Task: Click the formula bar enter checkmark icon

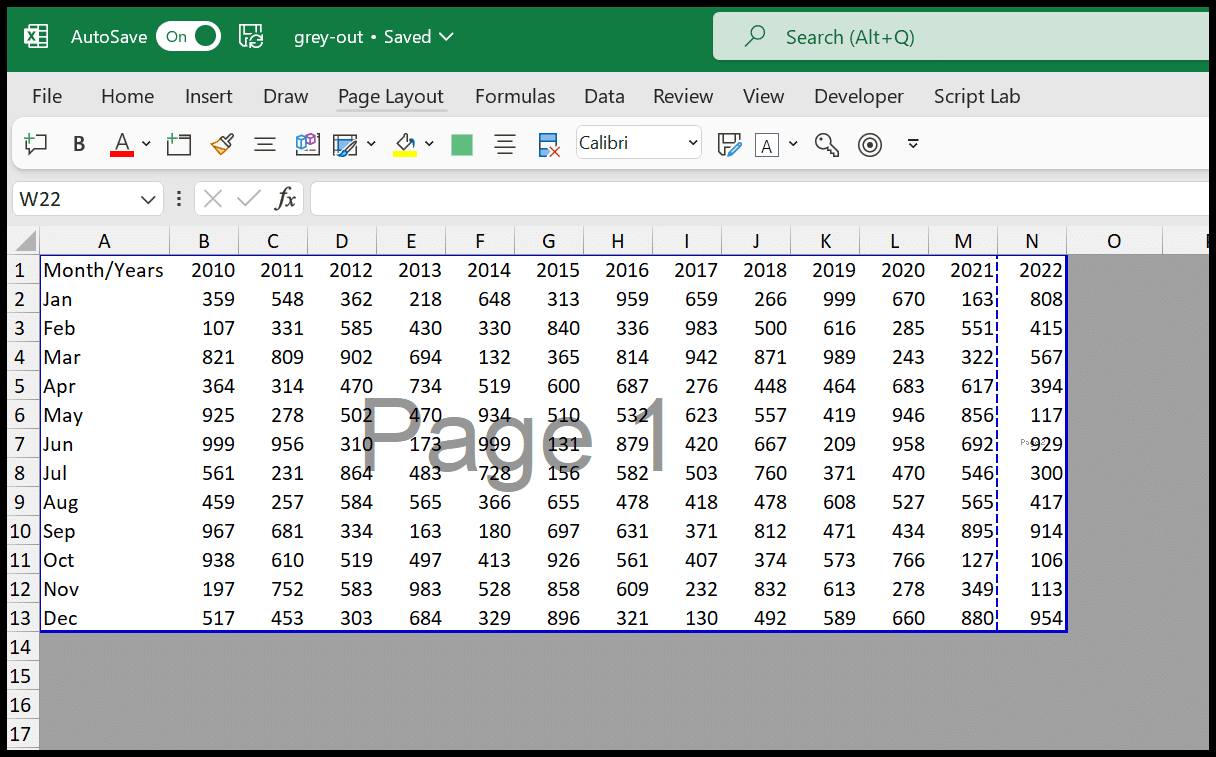Action: tap(248, 199)
